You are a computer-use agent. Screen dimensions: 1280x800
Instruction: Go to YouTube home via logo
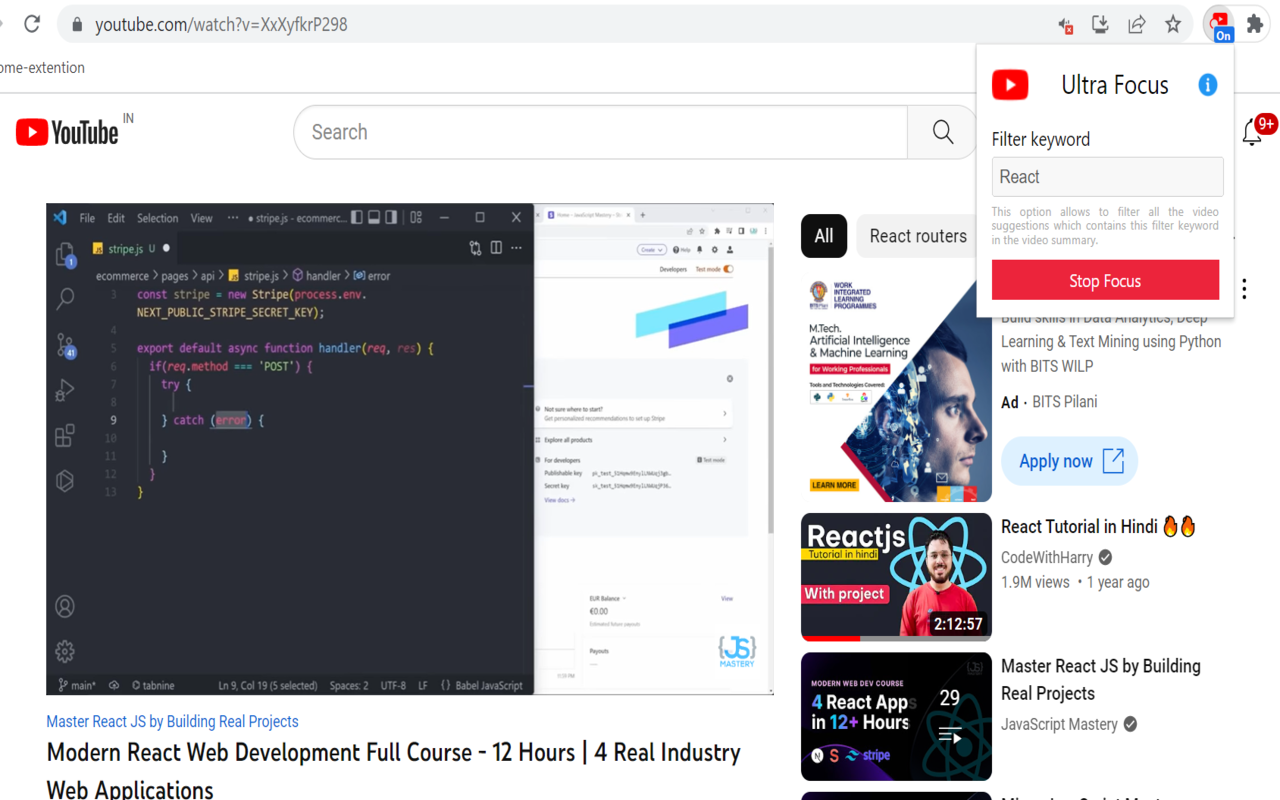pyautogui.click(x=67, y=132)
